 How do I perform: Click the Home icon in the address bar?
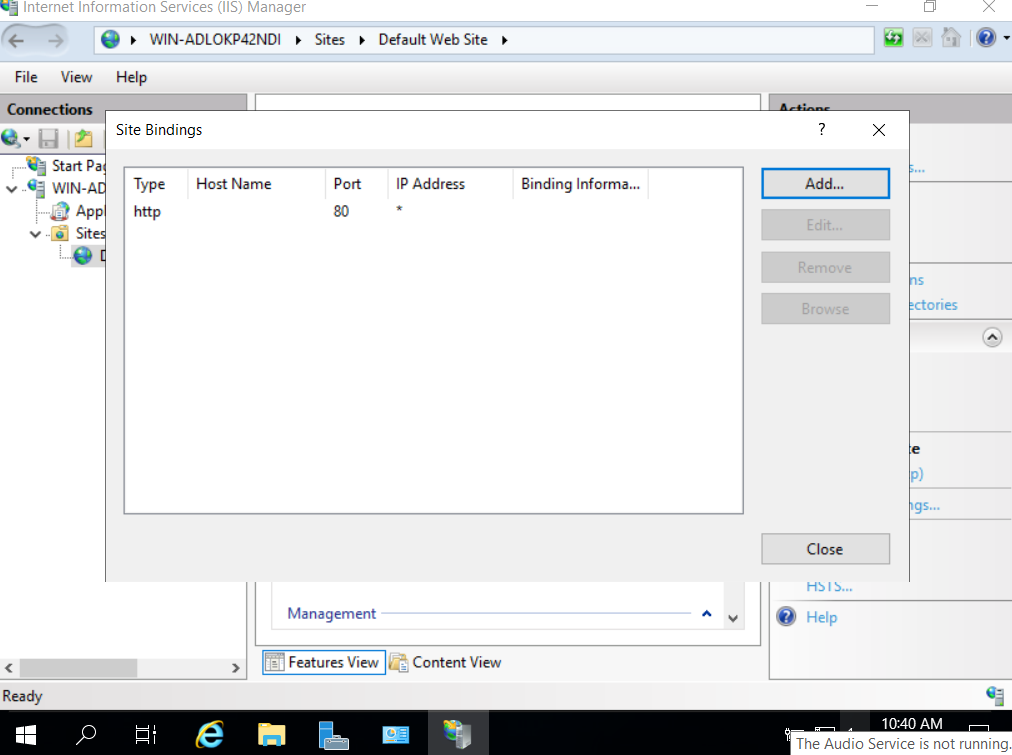point(951,39)
